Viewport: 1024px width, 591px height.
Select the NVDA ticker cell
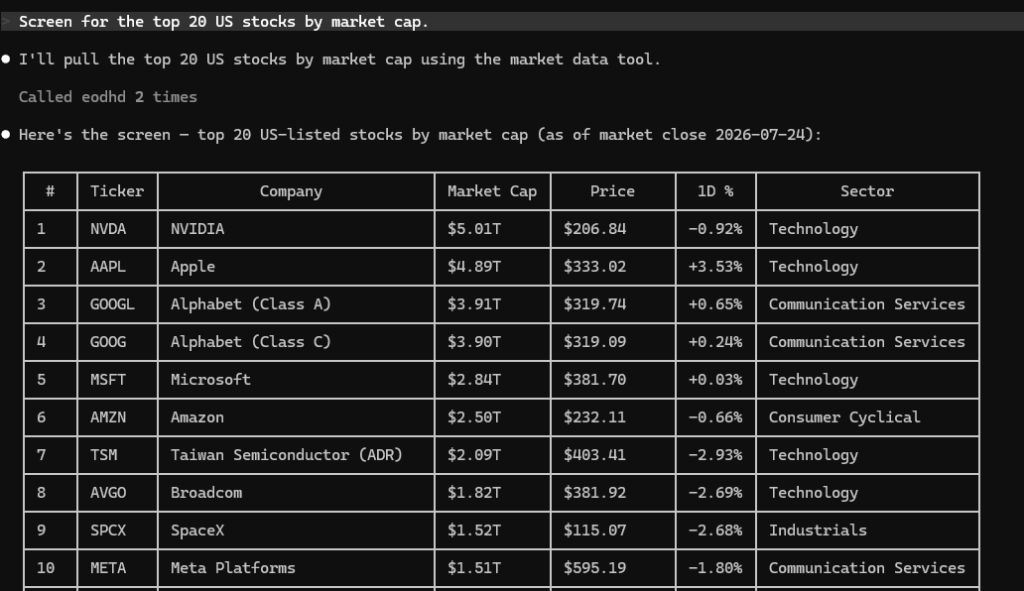click(x=117, y=229)
